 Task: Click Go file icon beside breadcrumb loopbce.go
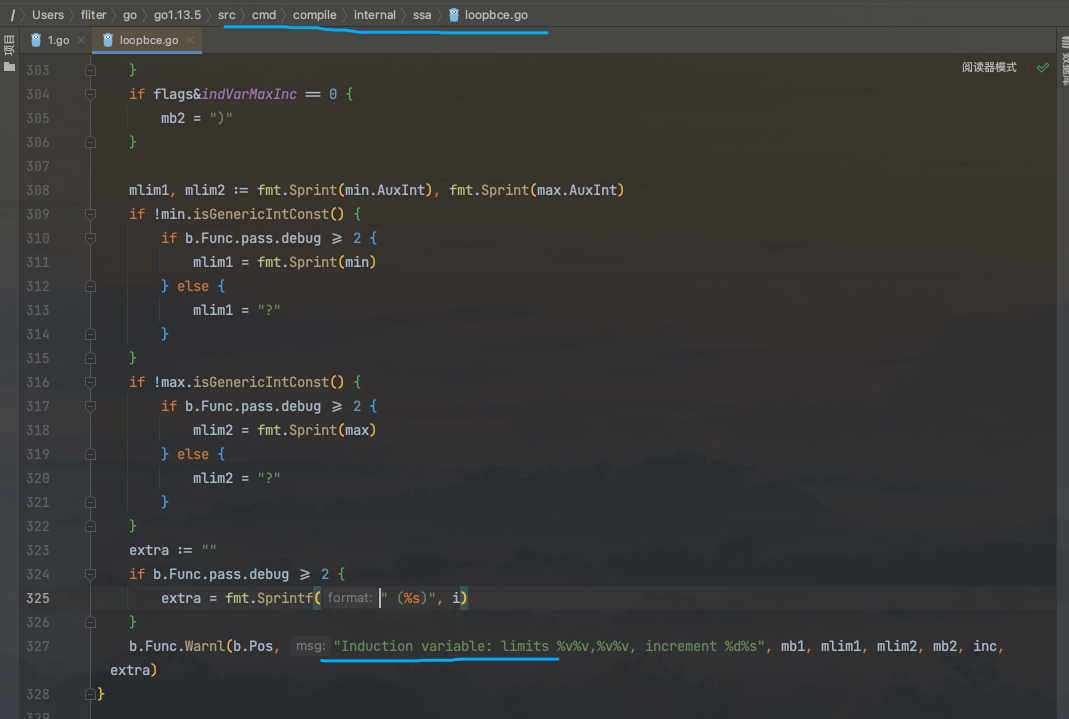pos(454,14)
